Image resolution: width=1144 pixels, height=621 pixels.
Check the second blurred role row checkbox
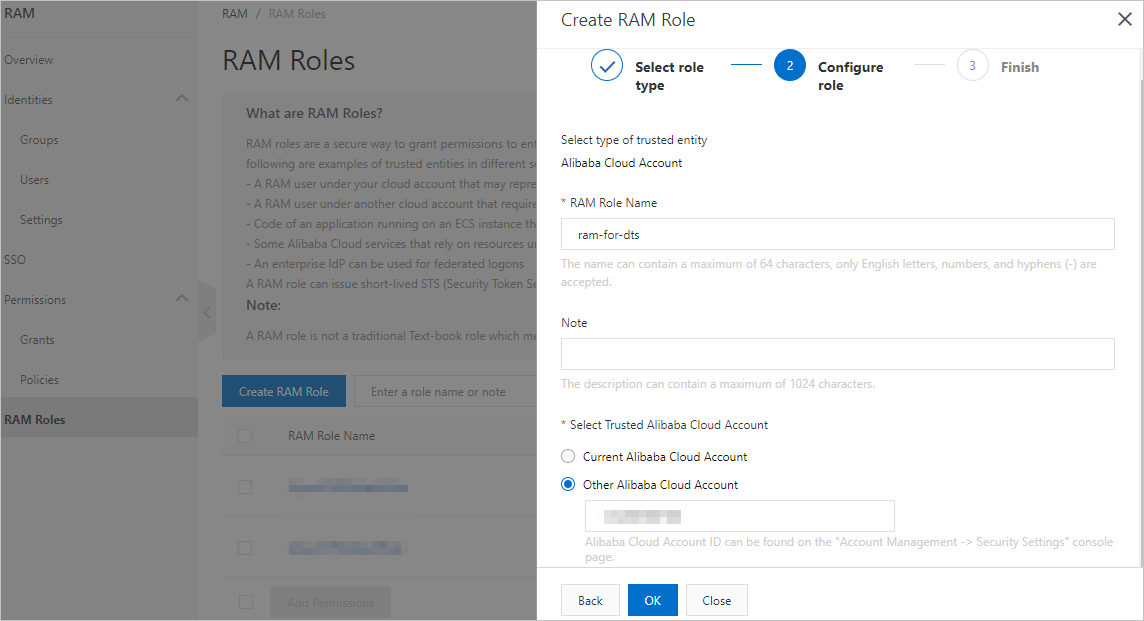tap(245, 547)
